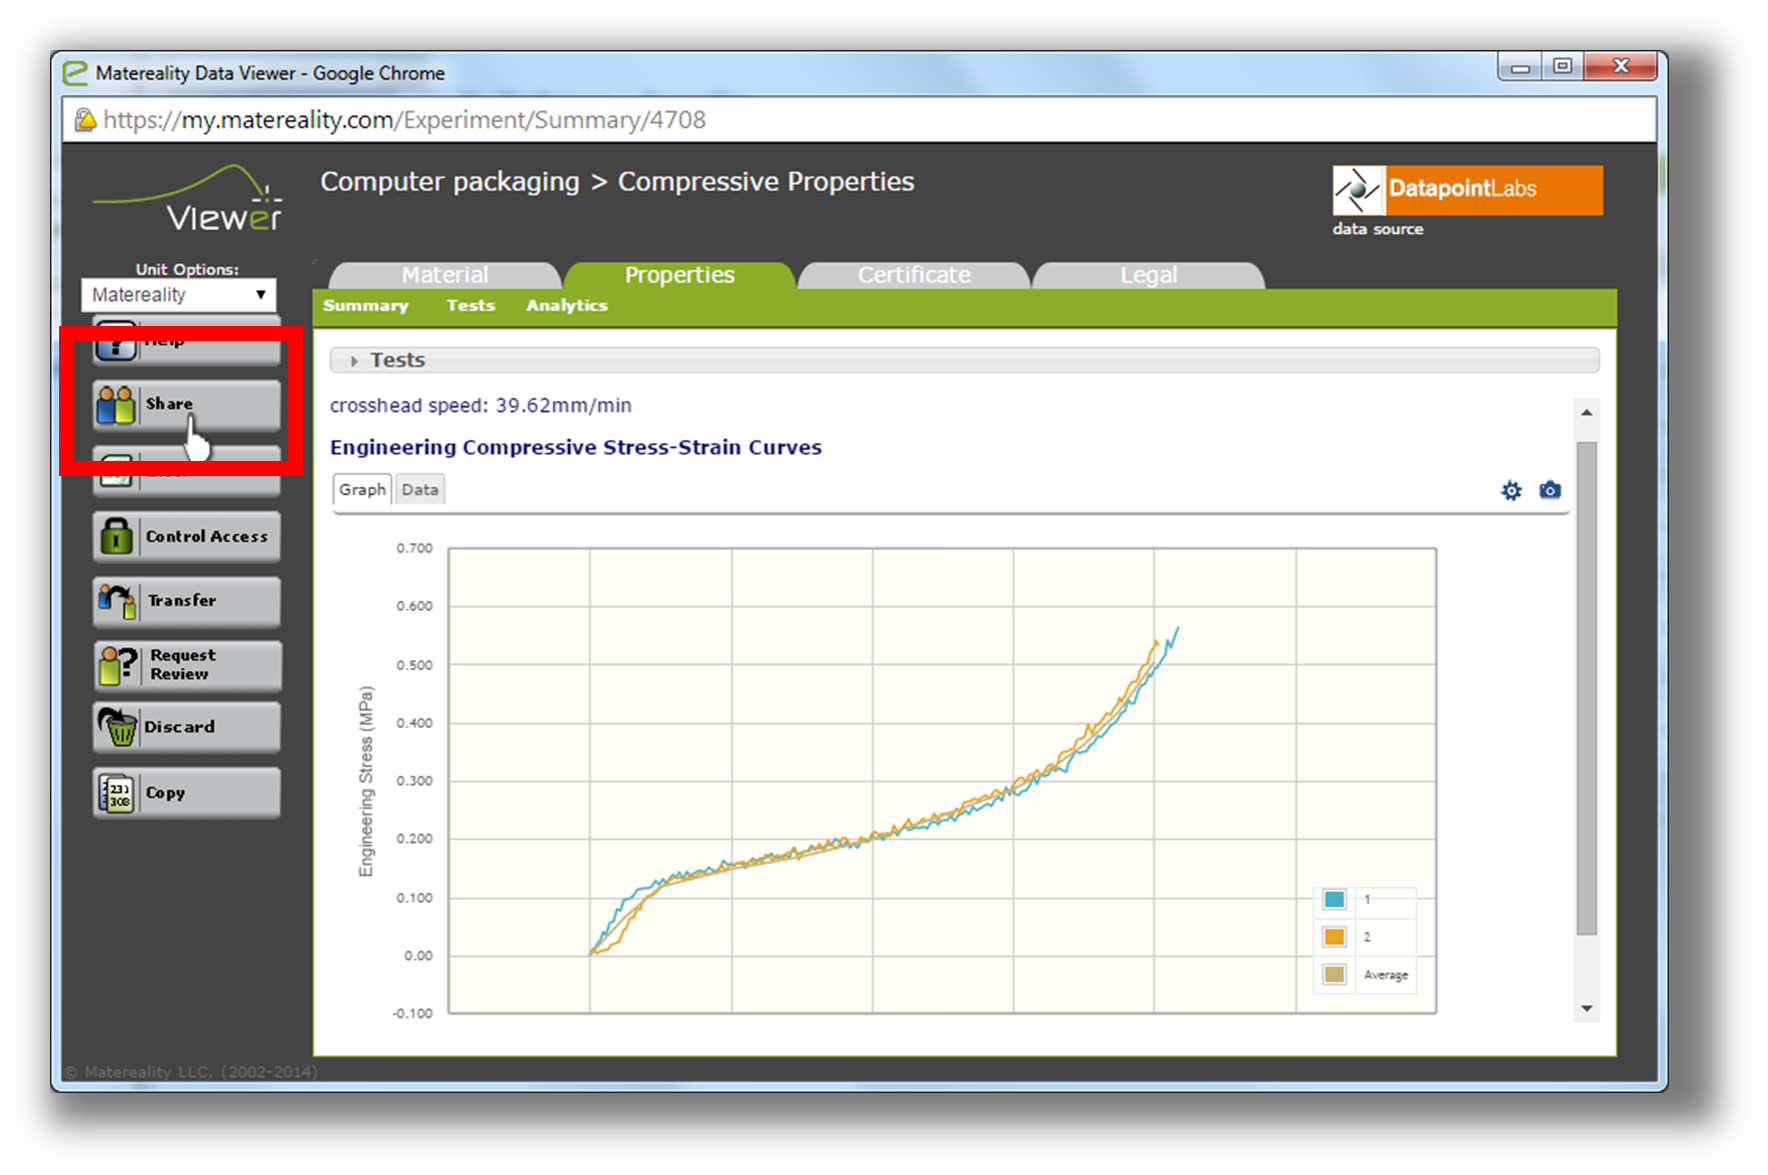1768x1175 pixels.
Task: Open the Unit Options Matereality dropdown
Action: [x=179, y=295]
